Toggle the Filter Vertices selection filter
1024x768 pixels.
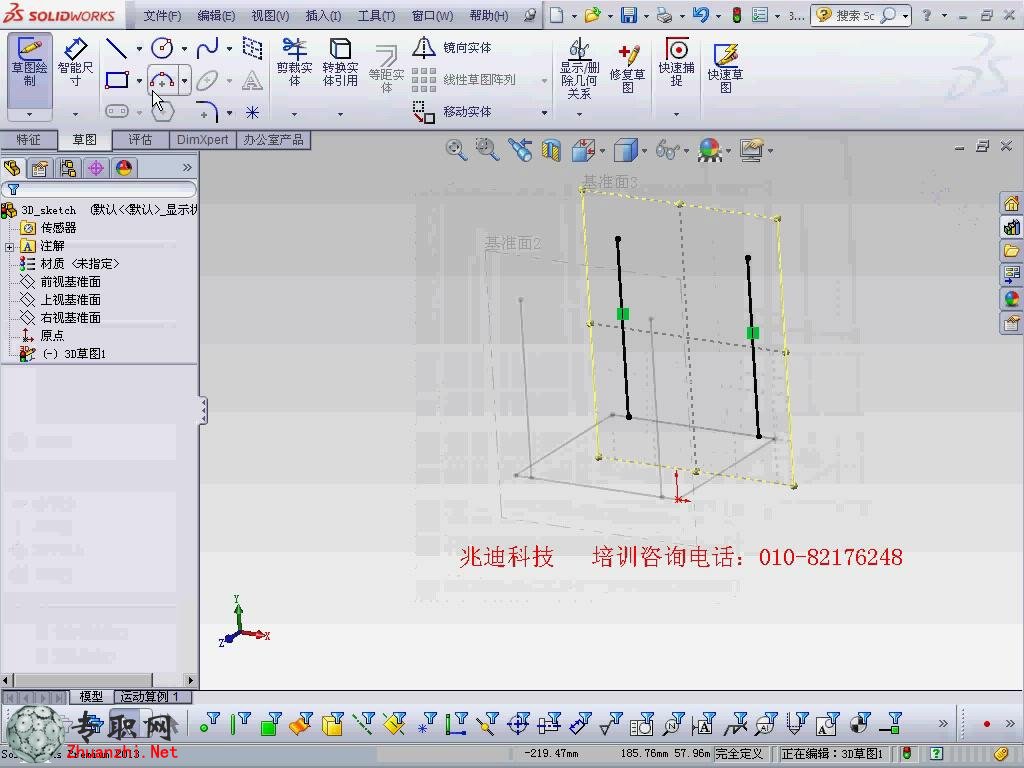[210, 724]
